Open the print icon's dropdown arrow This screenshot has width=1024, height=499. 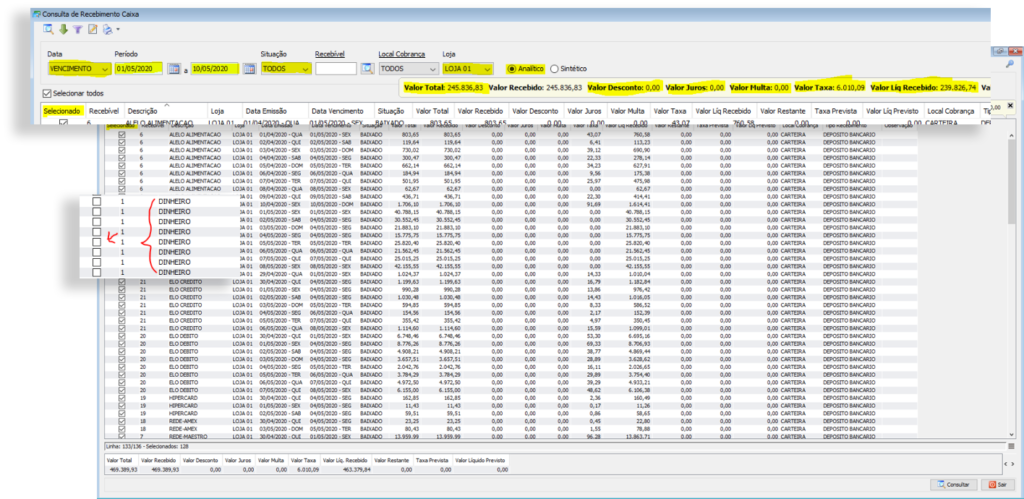[x=118, y=29]
